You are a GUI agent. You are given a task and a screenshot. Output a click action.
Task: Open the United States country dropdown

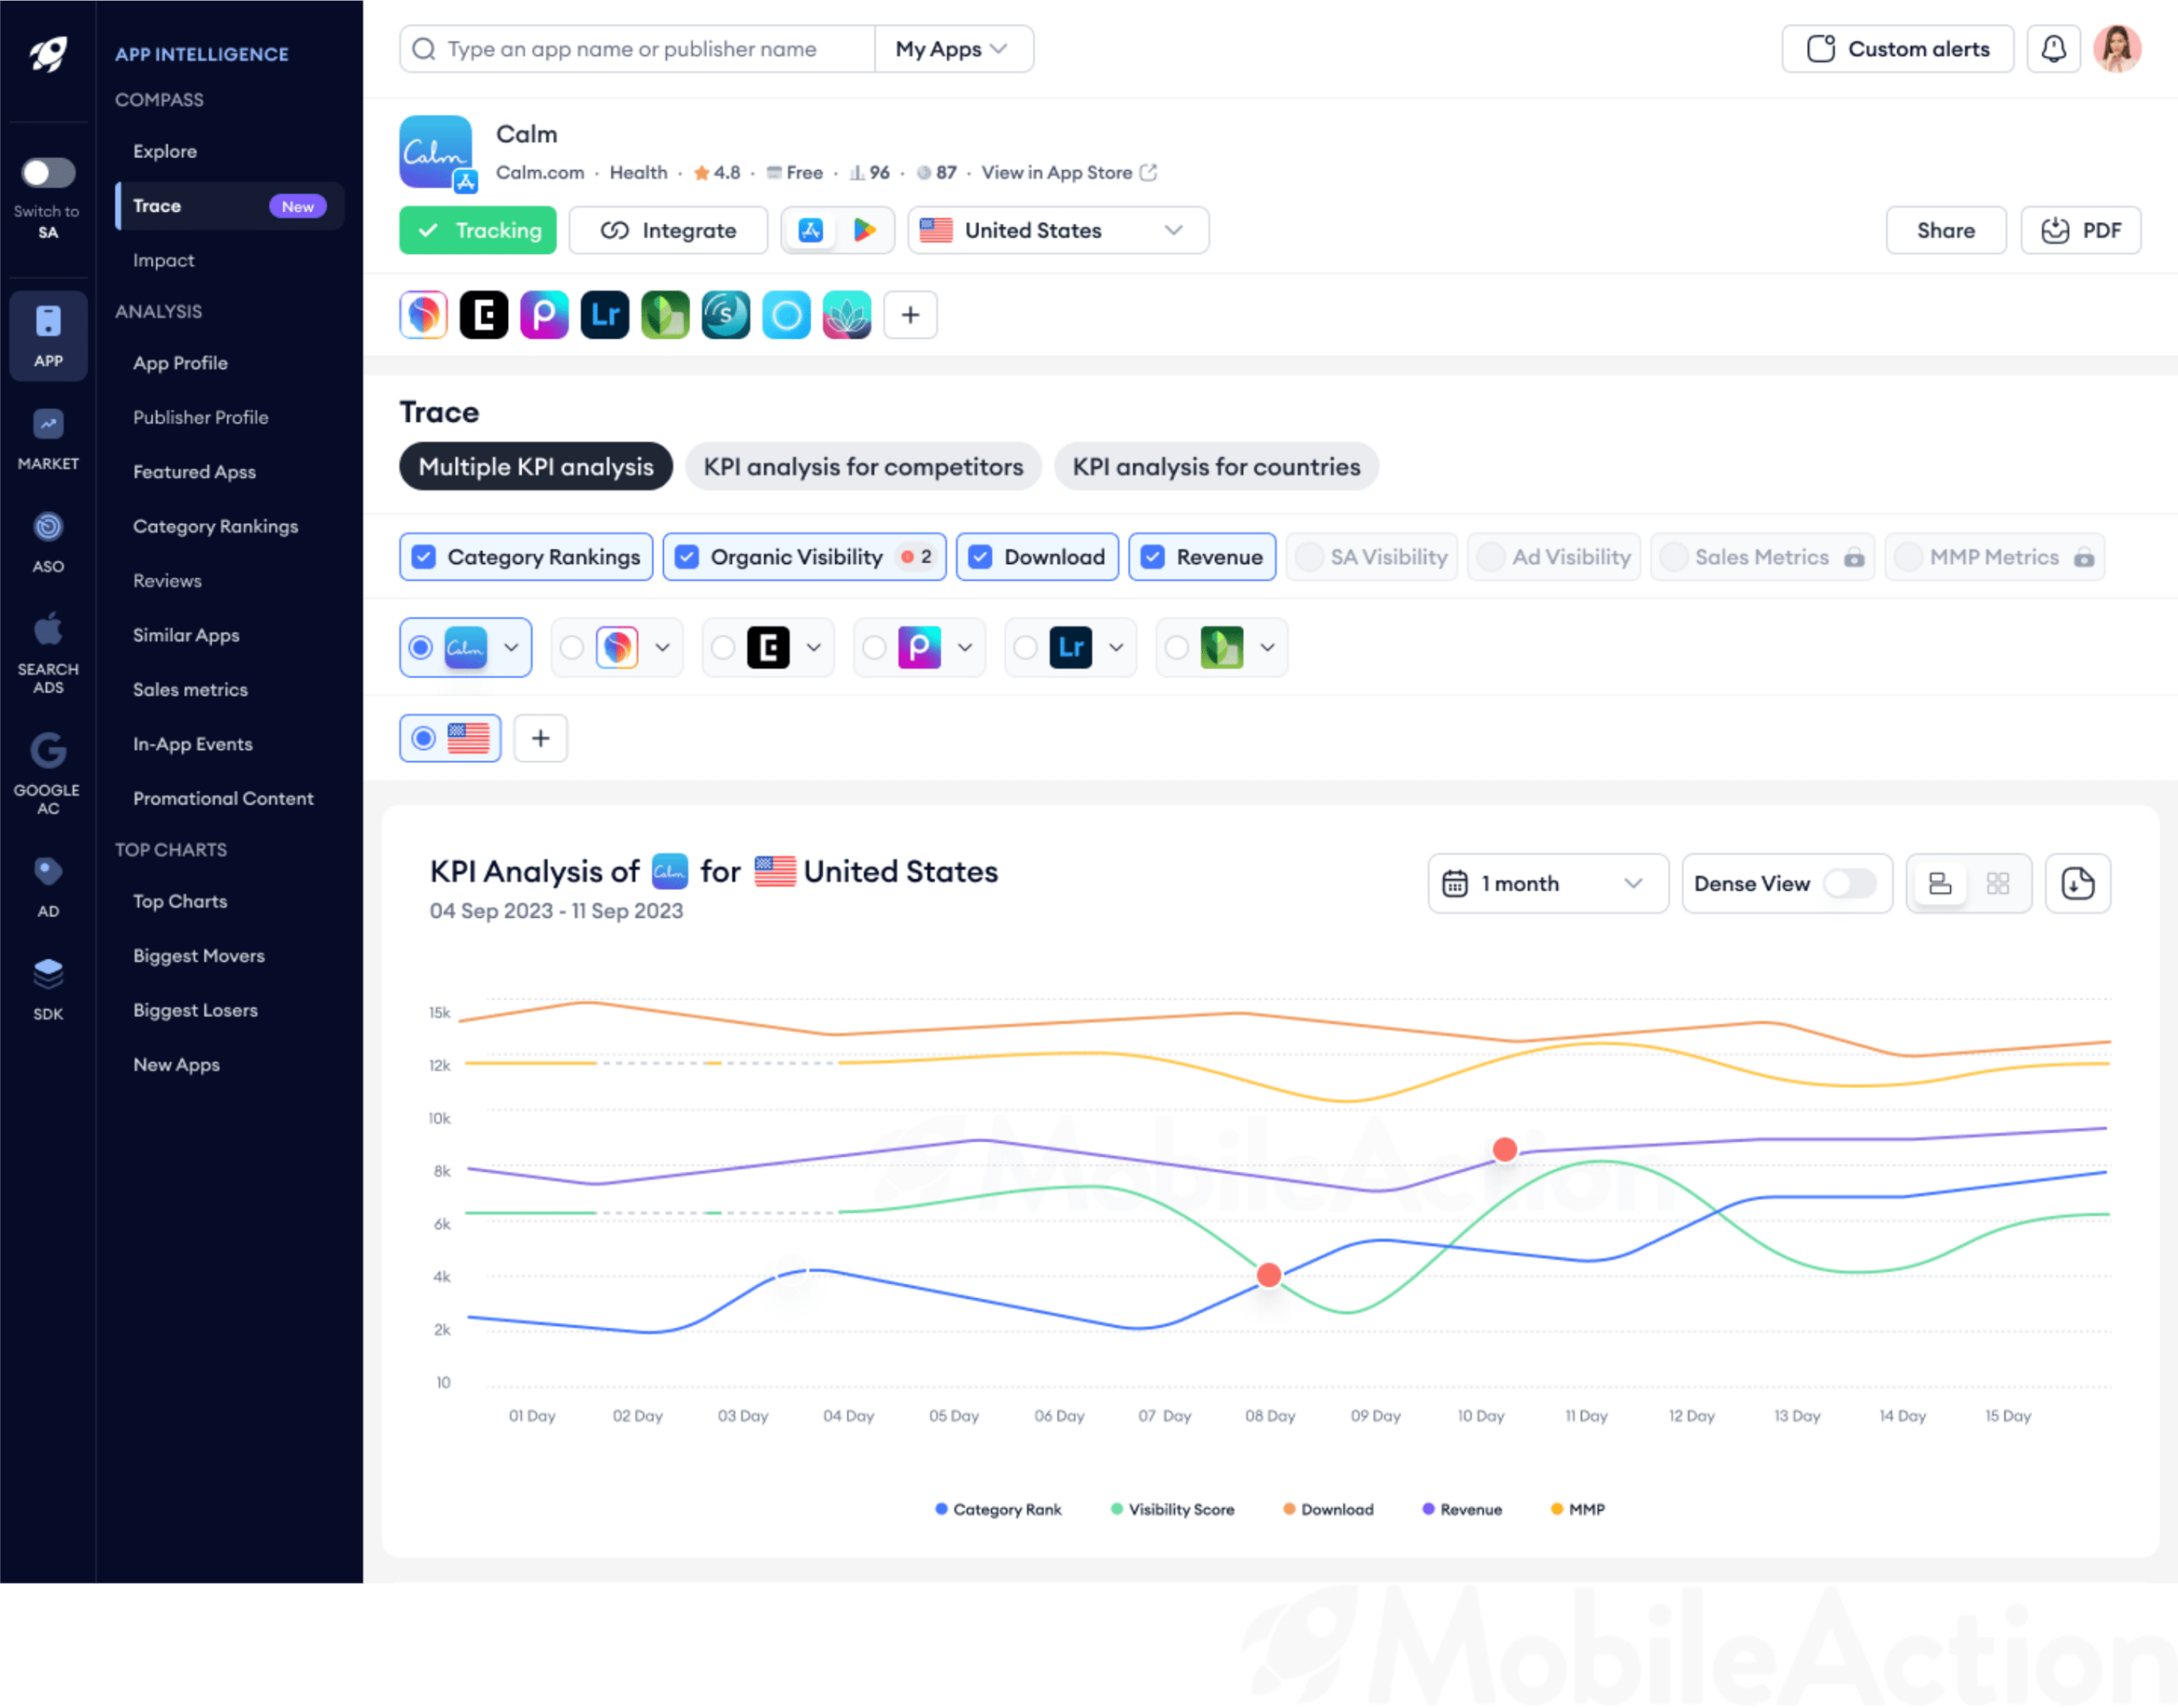click(x=1058, y=231)
